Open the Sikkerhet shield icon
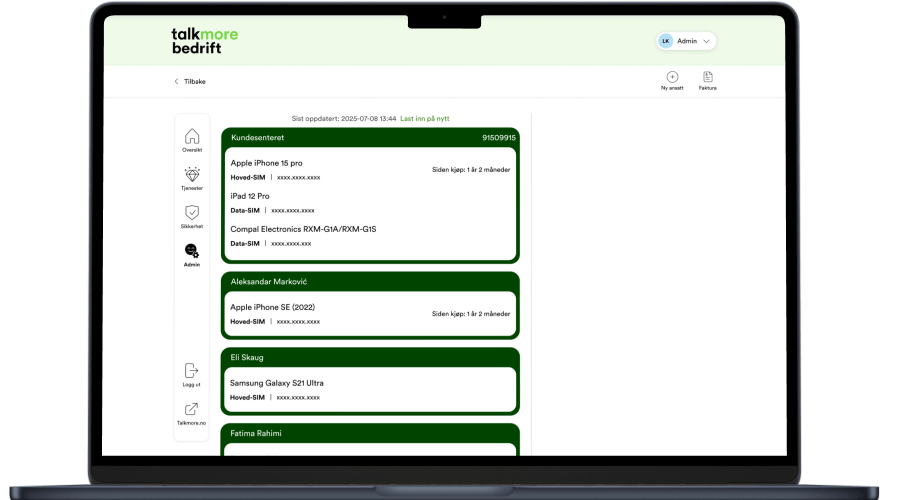The height and width of the screenshot is (500, 900). coord(192,212)
